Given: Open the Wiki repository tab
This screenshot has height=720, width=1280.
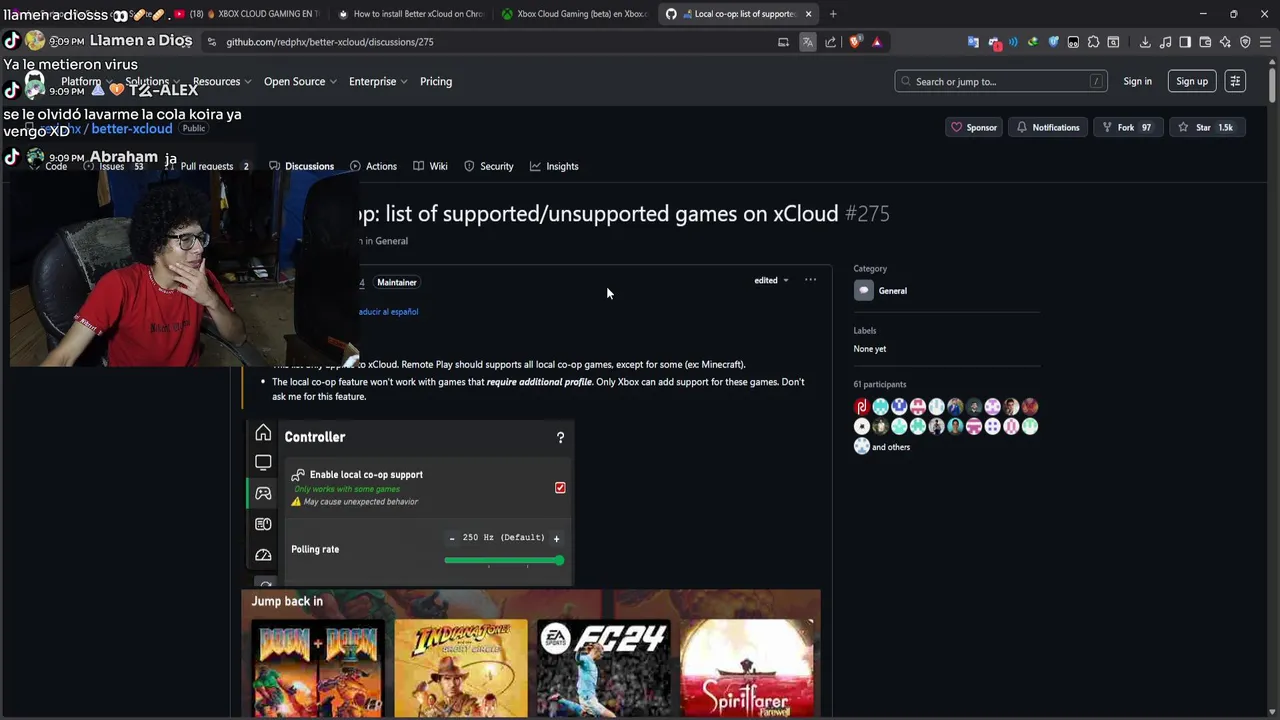Looking at the screenshot, I should [430, 166].
